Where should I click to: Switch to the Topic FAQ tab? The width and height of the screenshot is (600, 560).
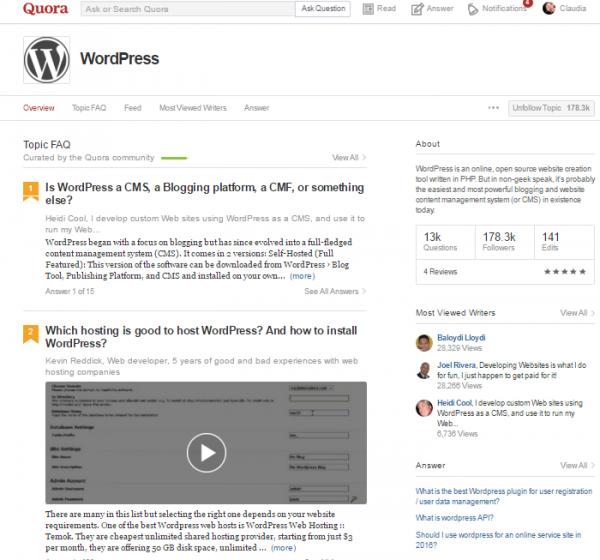pos(89,108)
